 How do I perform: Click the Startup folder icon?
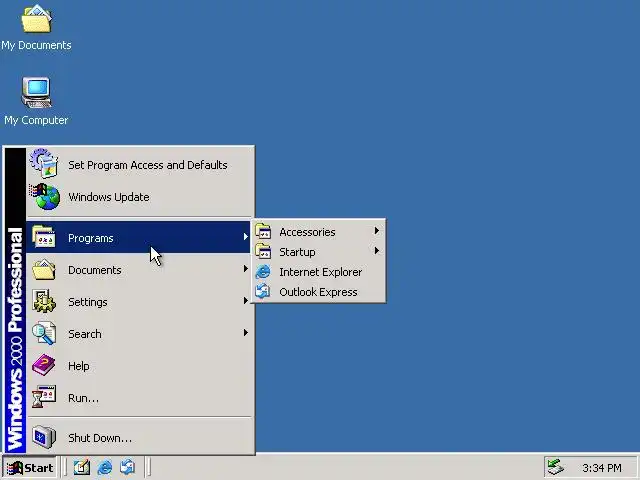pyautogui.click(x=263, y=251)
